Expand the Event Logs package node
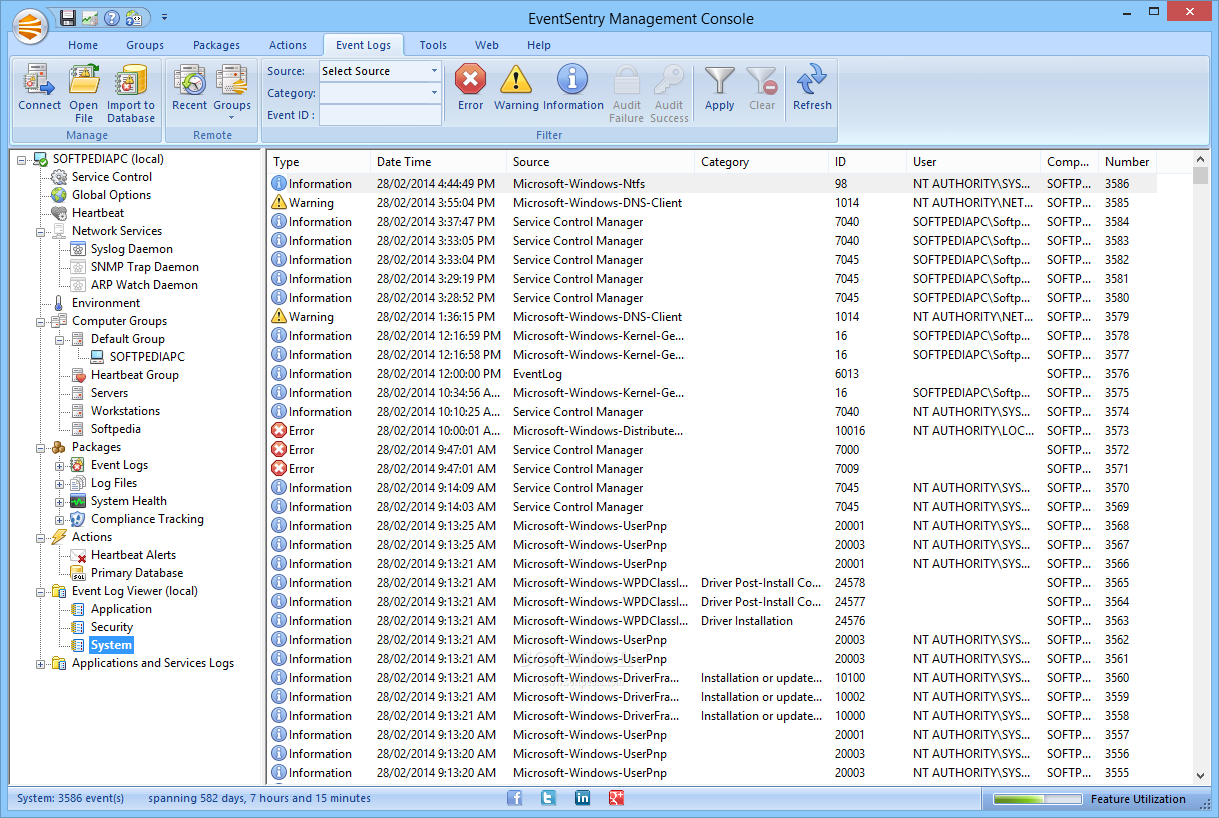Image resolution: width=1219 pixels, height=818 pixels. tap(60, 465)
